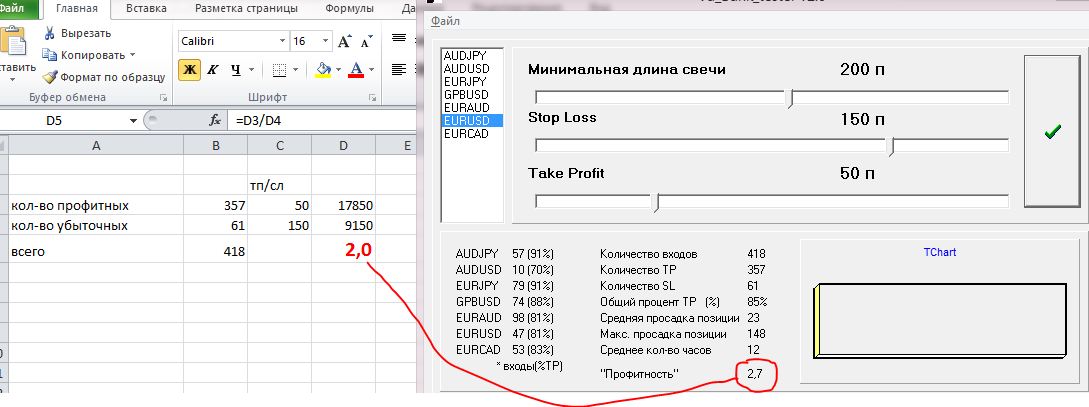
Task: Click the Вырезать text button
Action: click(x=86, y=33)
